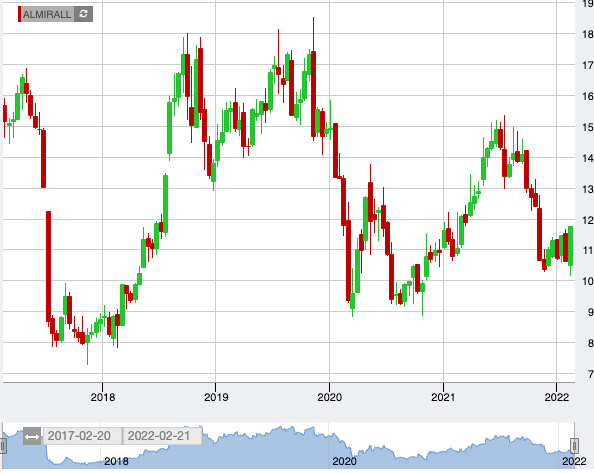Screen dimensions: 594x473
Task: Toggle the ALMIRALL series legend label
Action: 47,14
